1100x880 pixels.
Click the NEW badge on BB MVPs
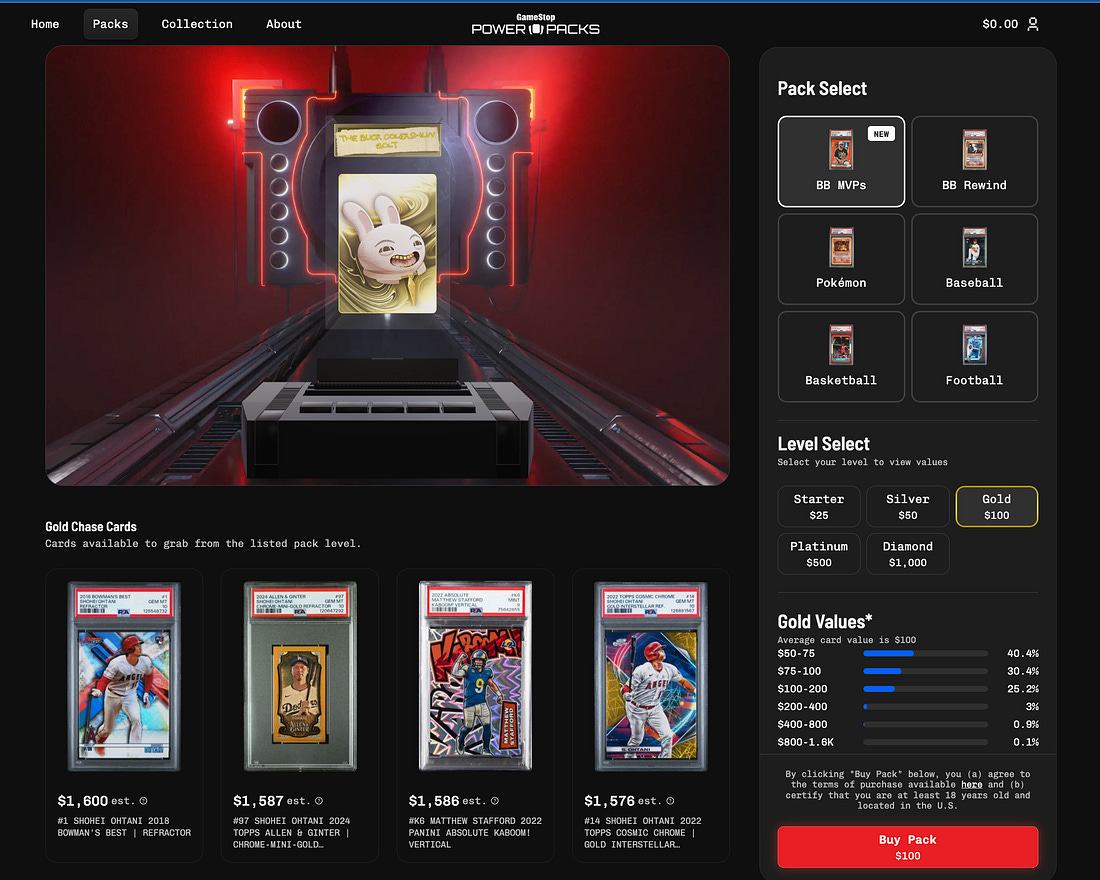881,134
